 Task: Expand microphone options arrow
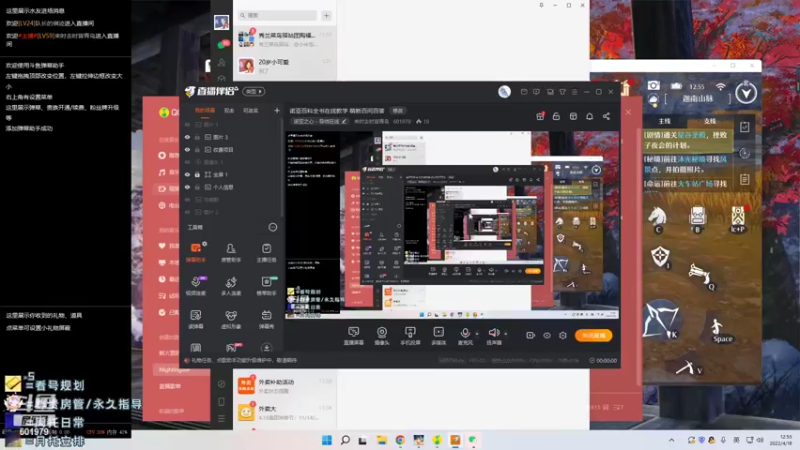[x=477, y=334]
